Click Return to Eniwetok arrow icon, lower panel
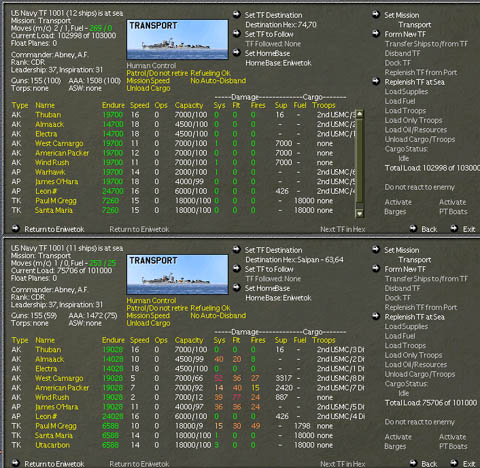Viewport: 480px width, 468px height. coord(16,463)
